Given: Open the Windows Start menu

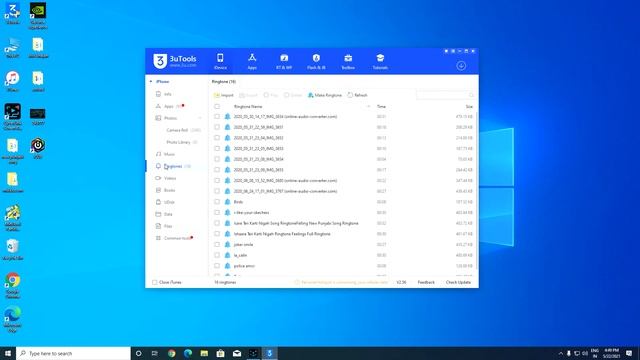Looking at the screenshot, I should 8,353.
